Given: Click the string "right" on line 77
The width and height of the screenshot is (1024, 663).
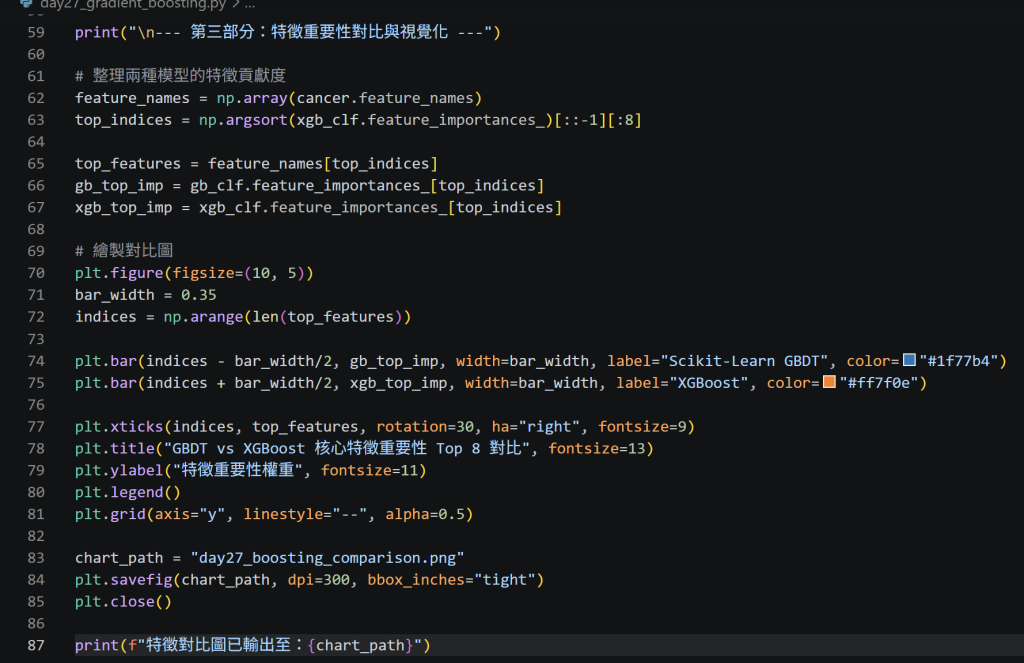Looking at the screenshot, I should (x=549, y=427).
